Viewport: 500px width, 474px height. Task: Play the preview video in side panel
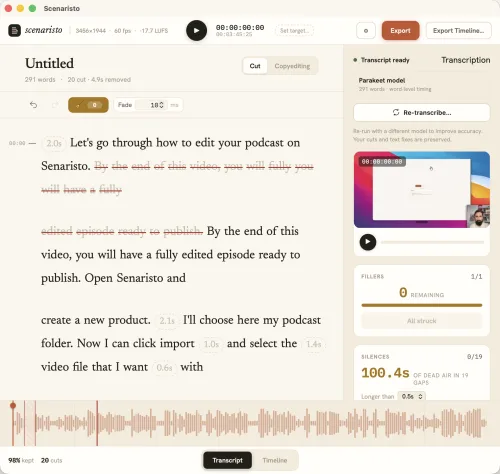[368, 242]
